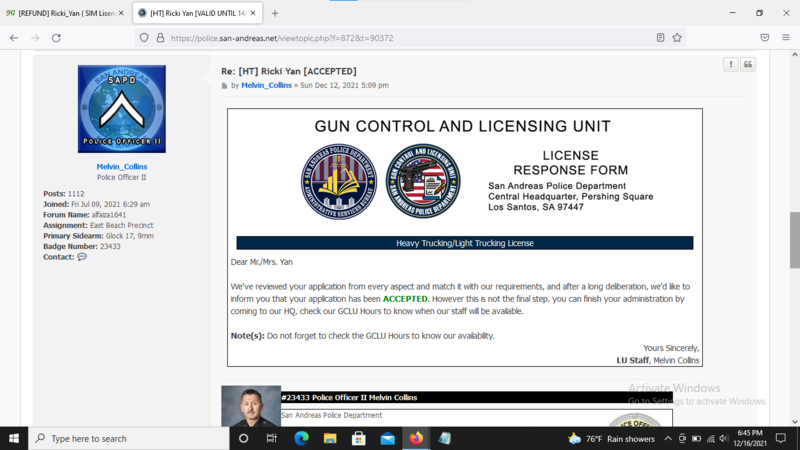Show site security padlock info
The image size is (800, 450).
[x=160, y=38]
